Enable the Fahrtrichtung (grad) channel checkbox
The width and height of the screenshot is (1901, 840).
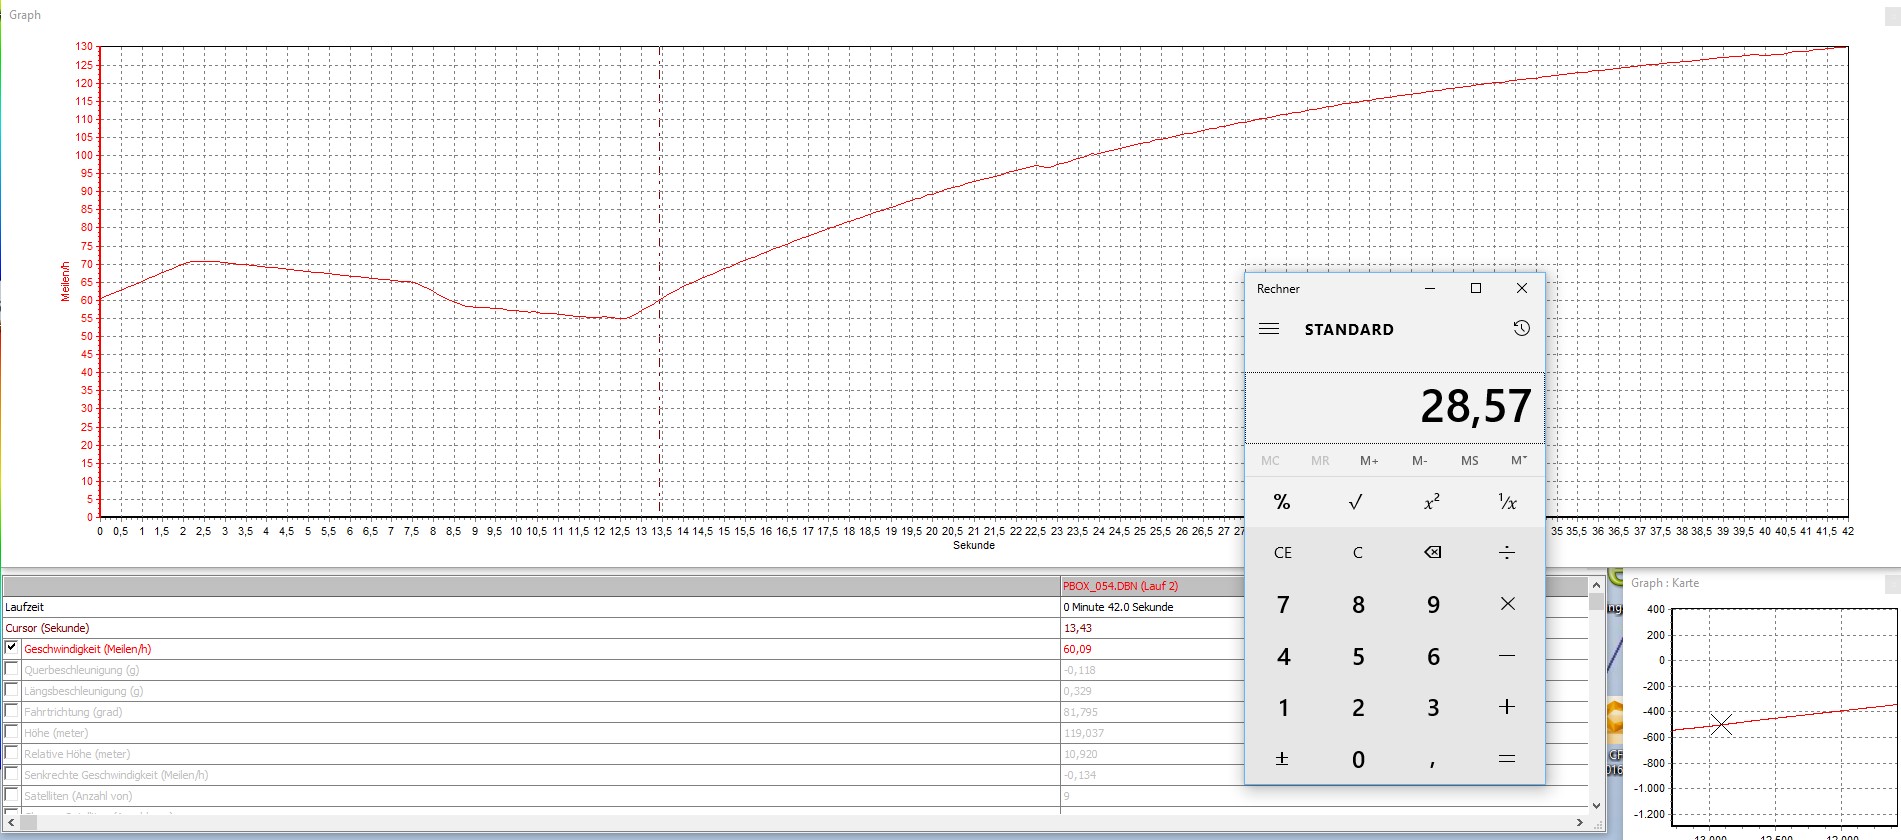coord(12,711)
